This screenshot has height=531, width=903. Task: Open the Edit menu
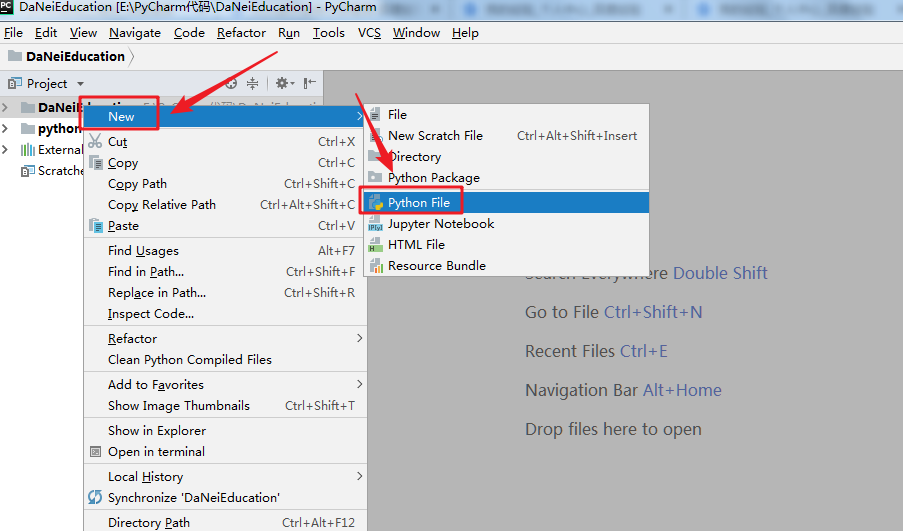tap(45, 33)
